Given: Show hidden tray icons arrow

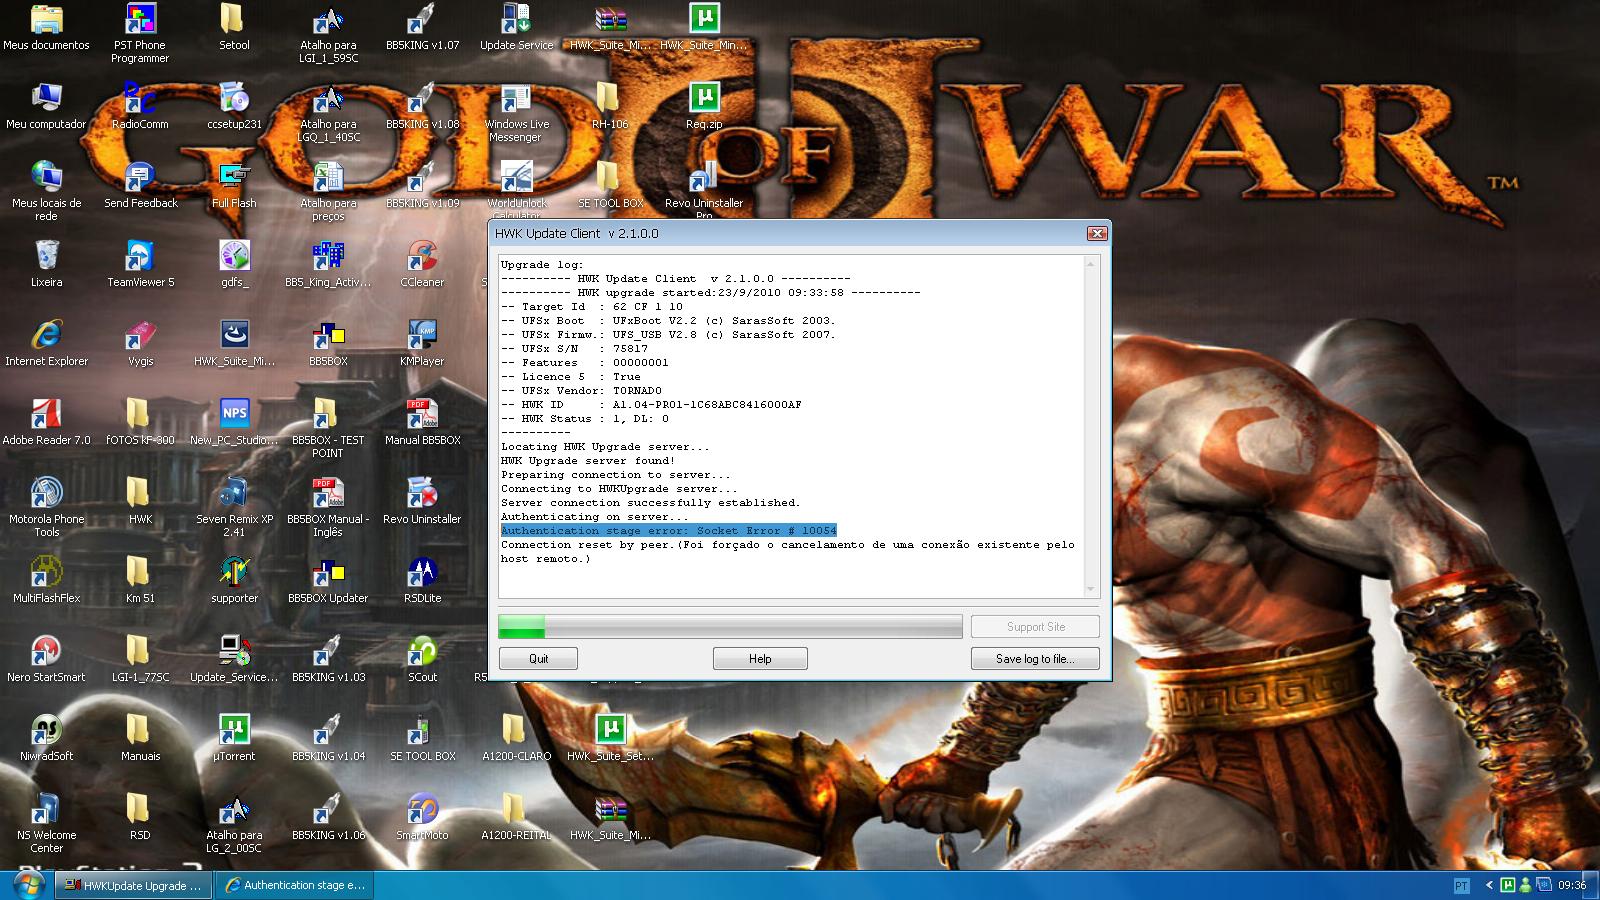Looking at the screenshot, I should (1489, 886).
